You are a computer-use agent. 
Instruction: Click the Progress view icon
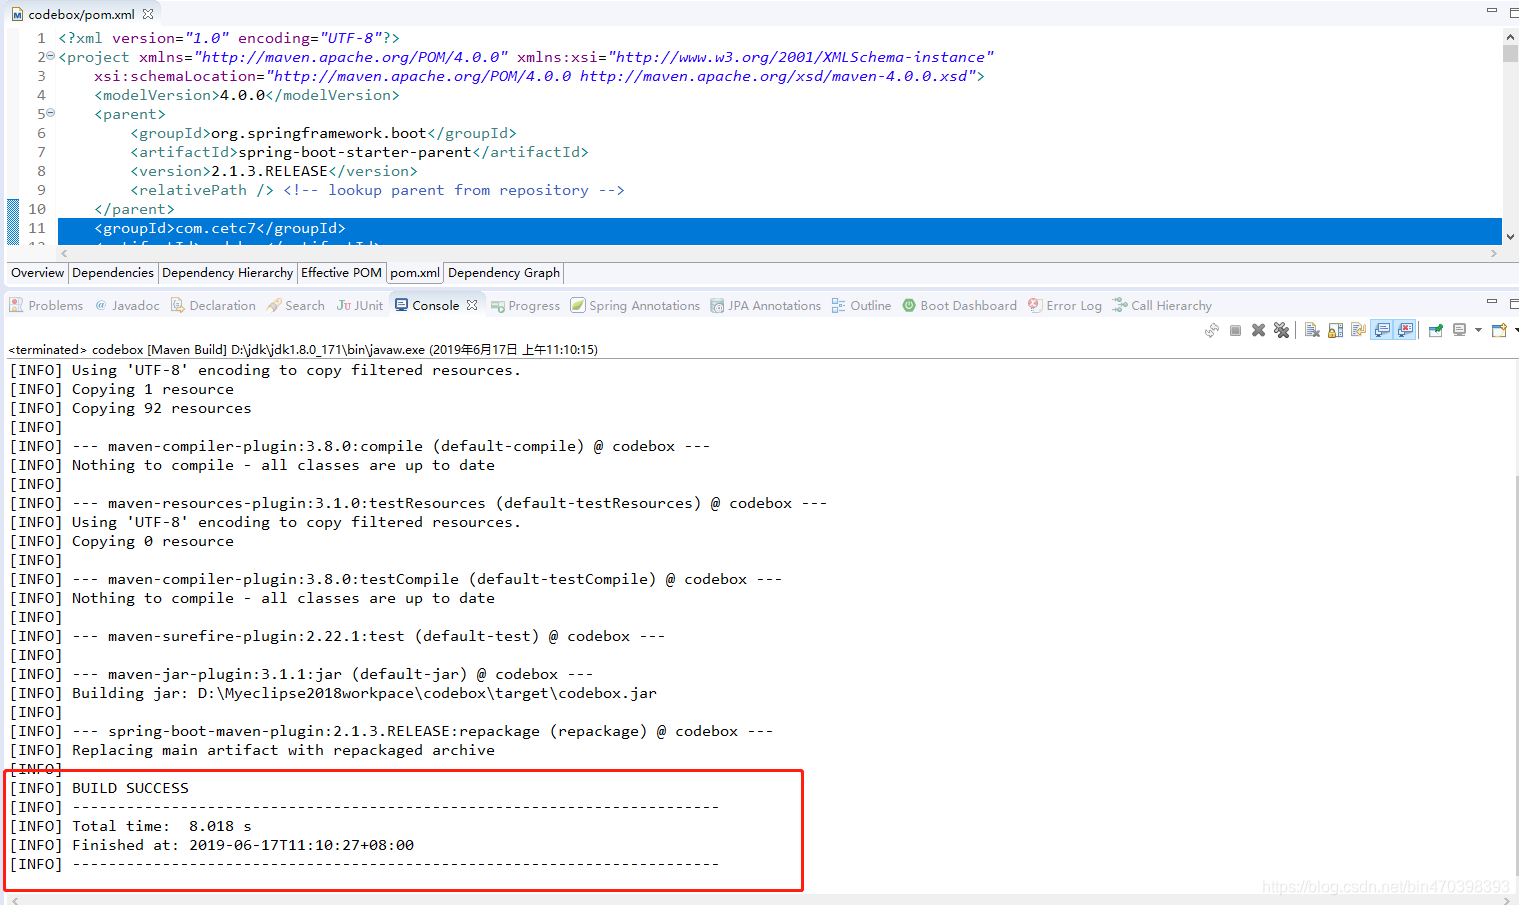497,305
